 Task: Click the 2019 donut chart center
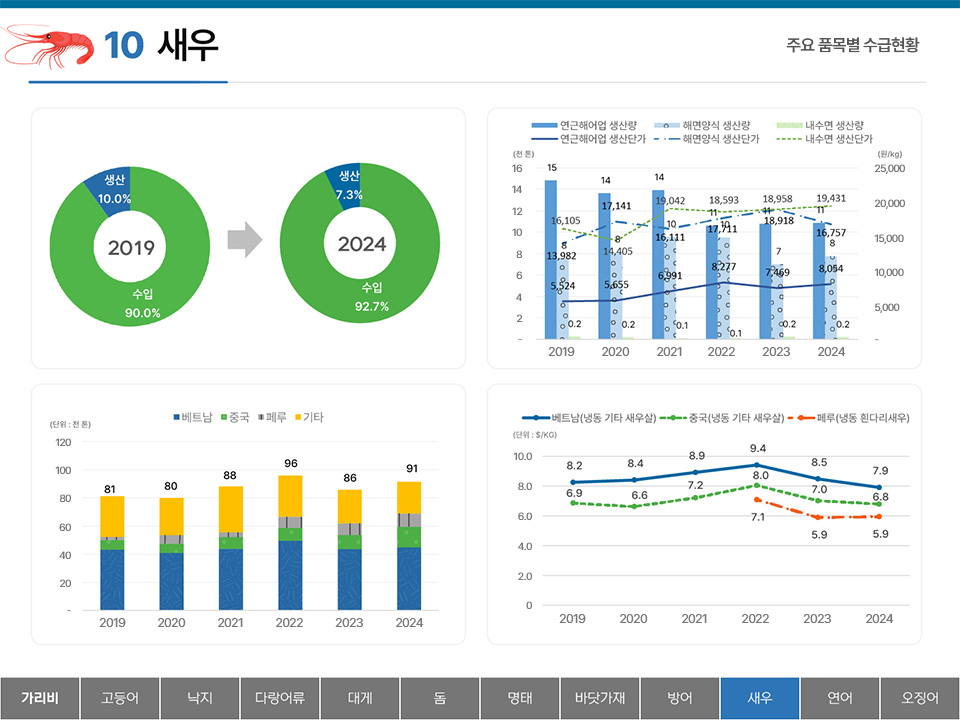[131, 247]
